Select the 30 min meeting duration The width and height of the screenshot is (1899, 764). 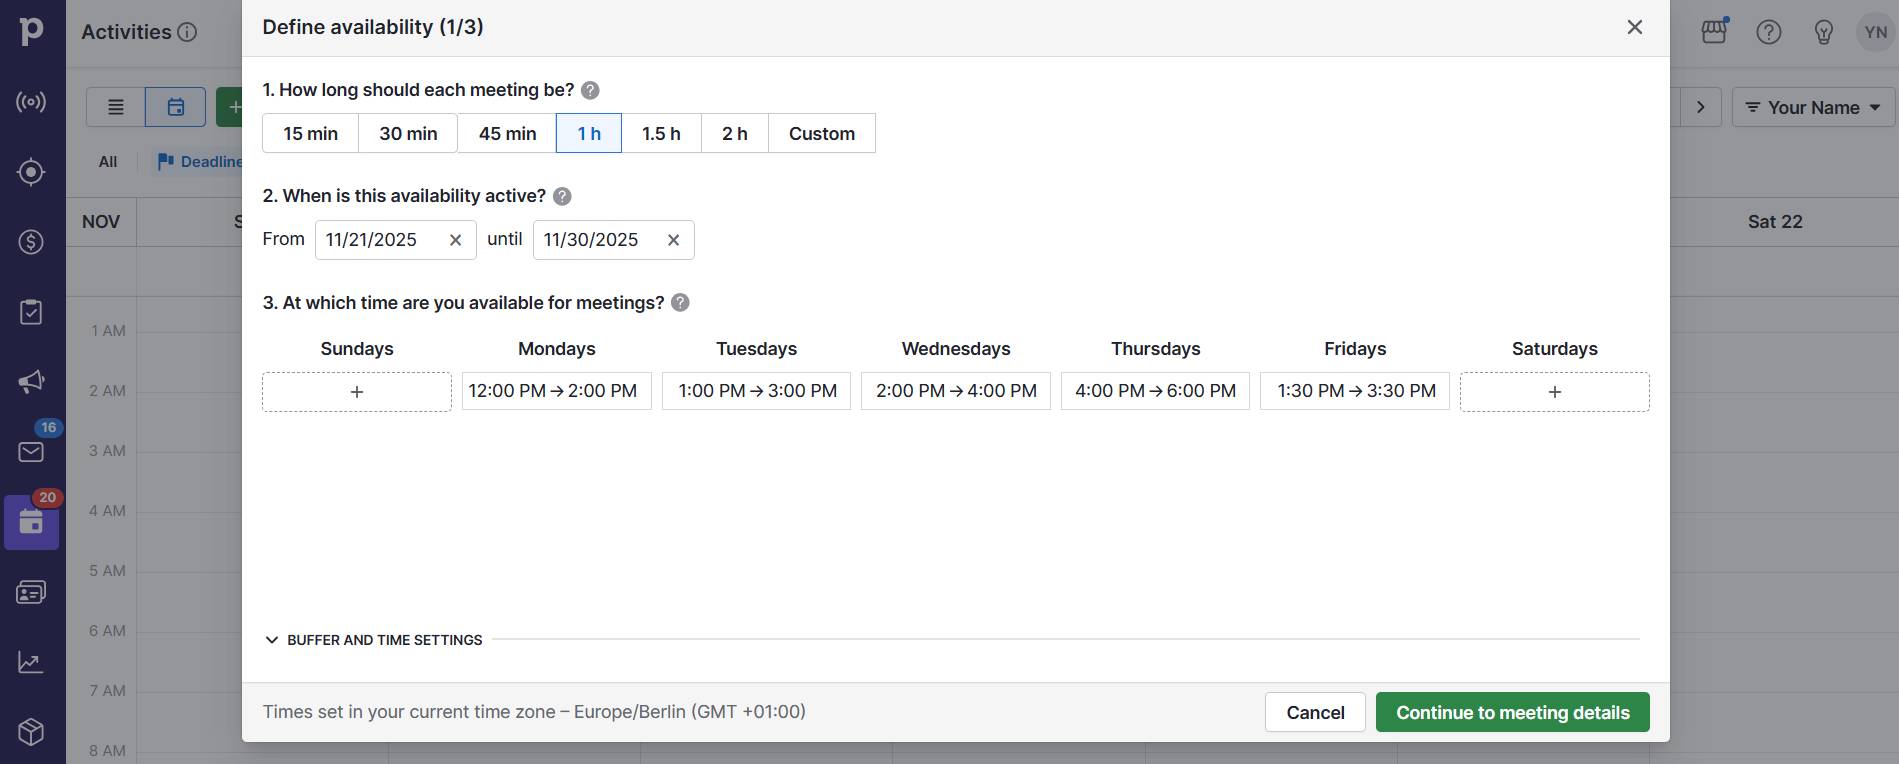click(407, 132)
